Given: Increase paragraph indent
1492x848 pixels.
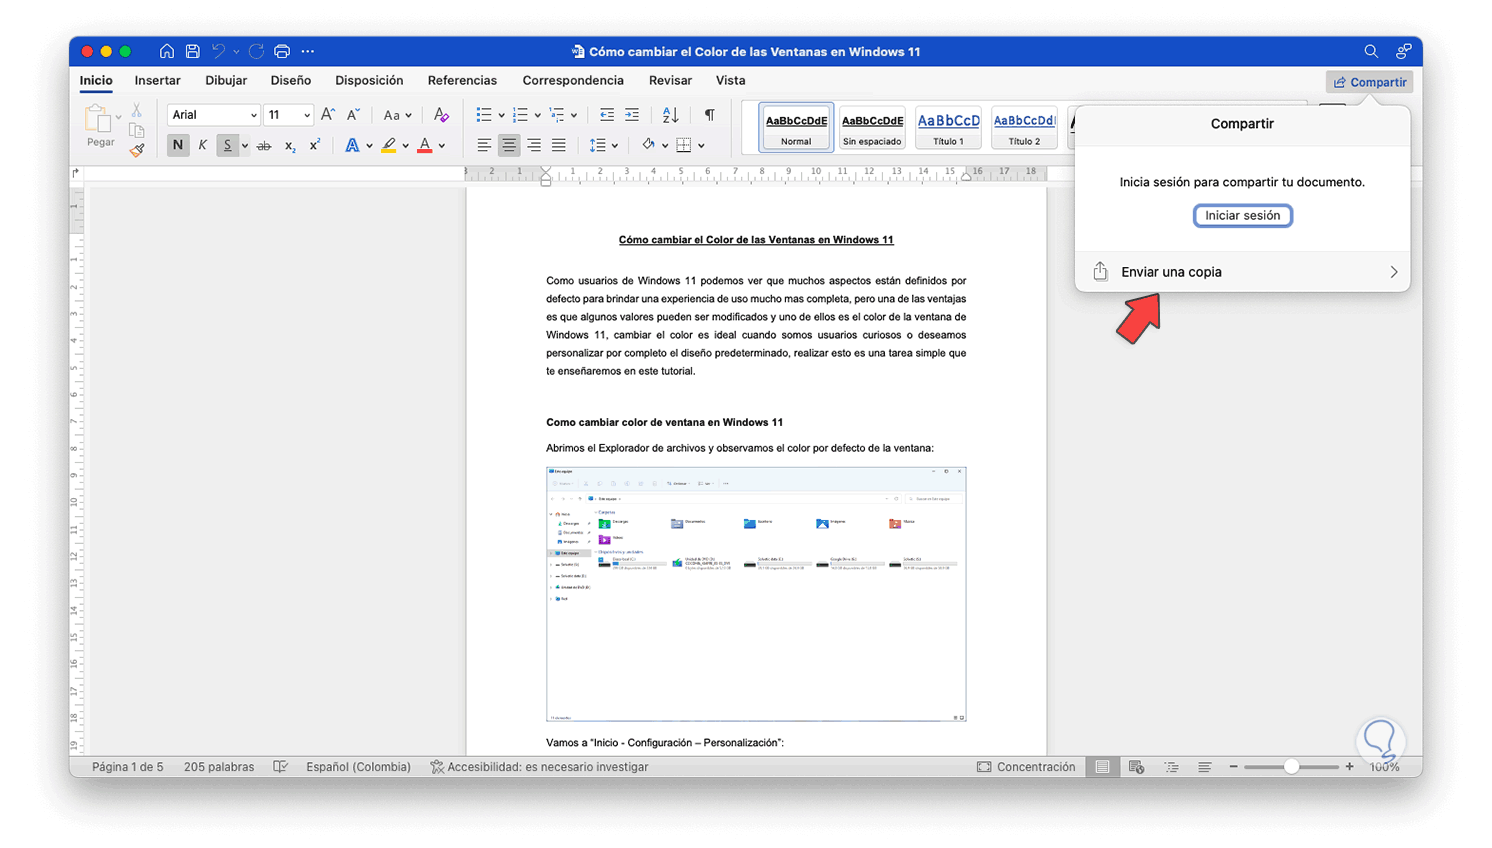Looking at the screenshot, I should [x=632, y=115].
